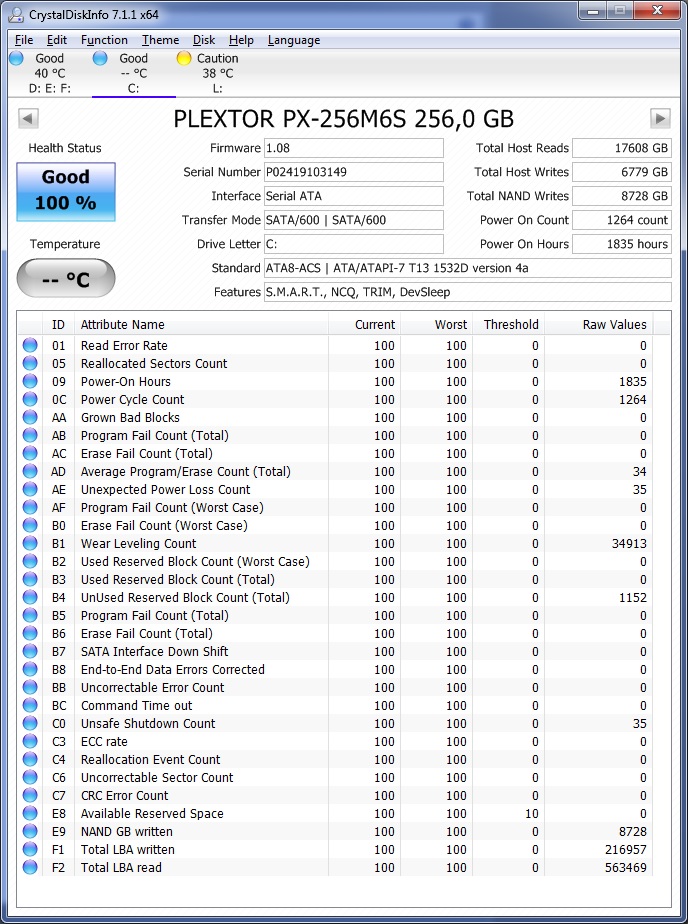
Task: Select the Uncorrectable Sector Count row
Action: pyautogui.click(x=335, y=777)
